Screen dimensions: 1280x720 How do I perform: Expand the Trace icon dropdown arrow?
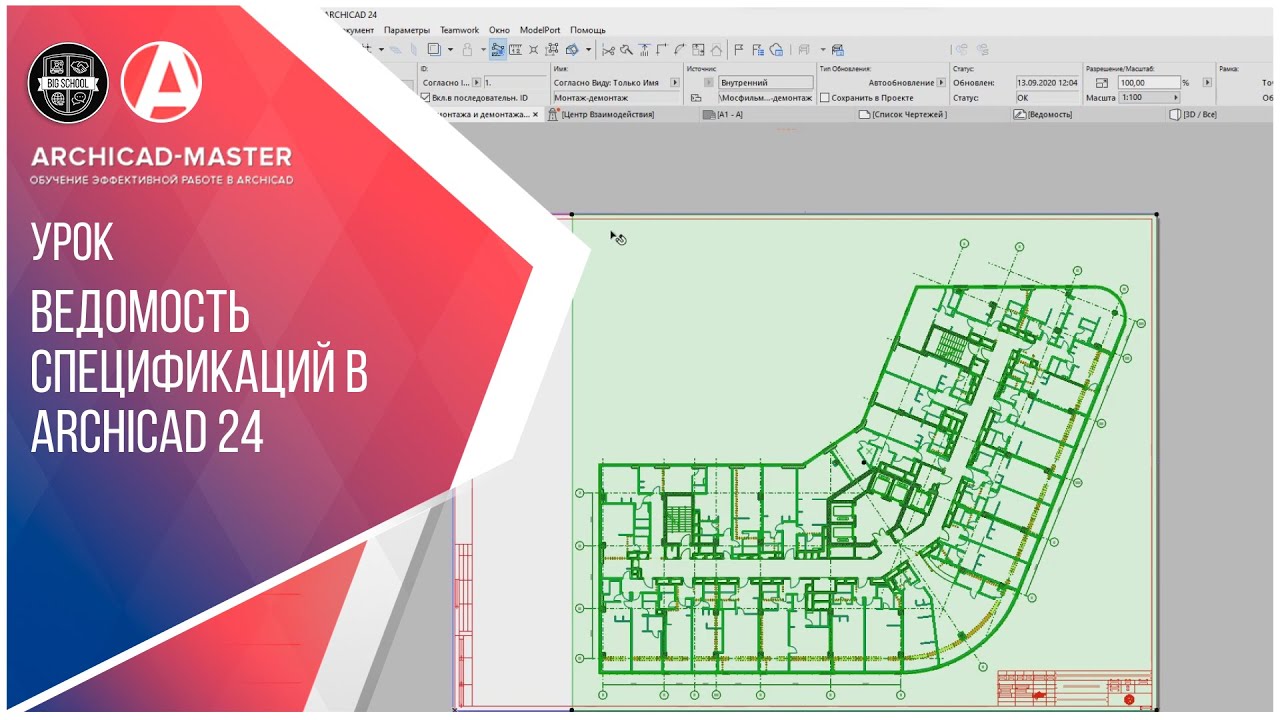[450, 50]
